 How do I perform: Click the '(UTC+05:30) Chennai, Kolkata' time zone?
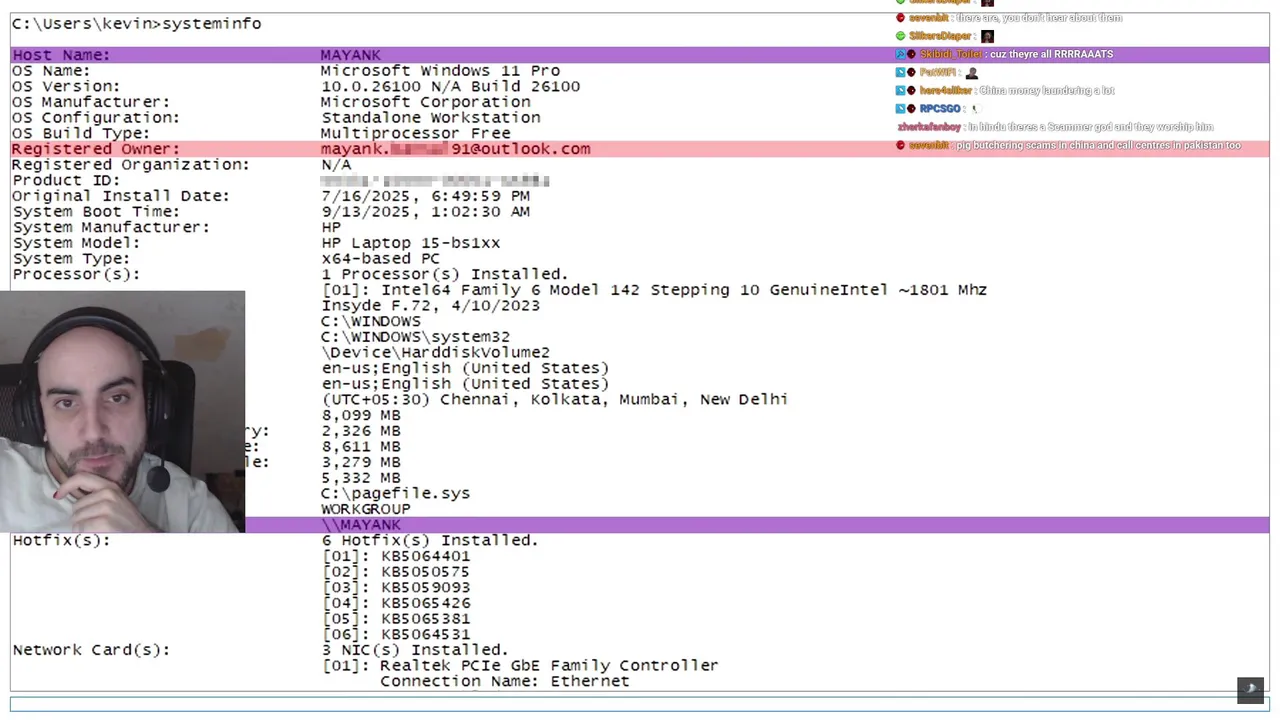point(554,399)
